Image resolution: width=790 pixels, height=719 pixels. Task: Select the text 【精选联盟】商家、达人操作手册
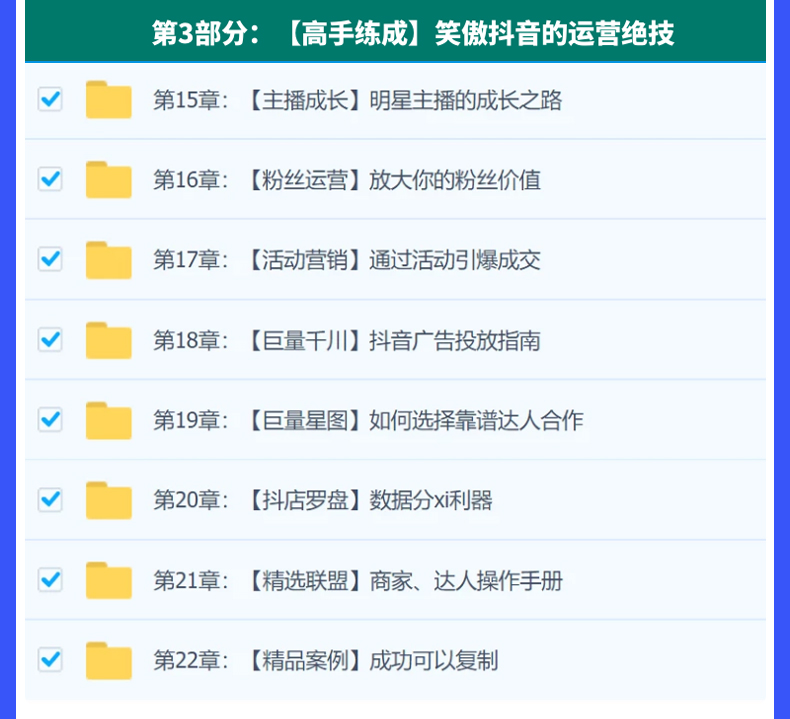click(406, 581)
